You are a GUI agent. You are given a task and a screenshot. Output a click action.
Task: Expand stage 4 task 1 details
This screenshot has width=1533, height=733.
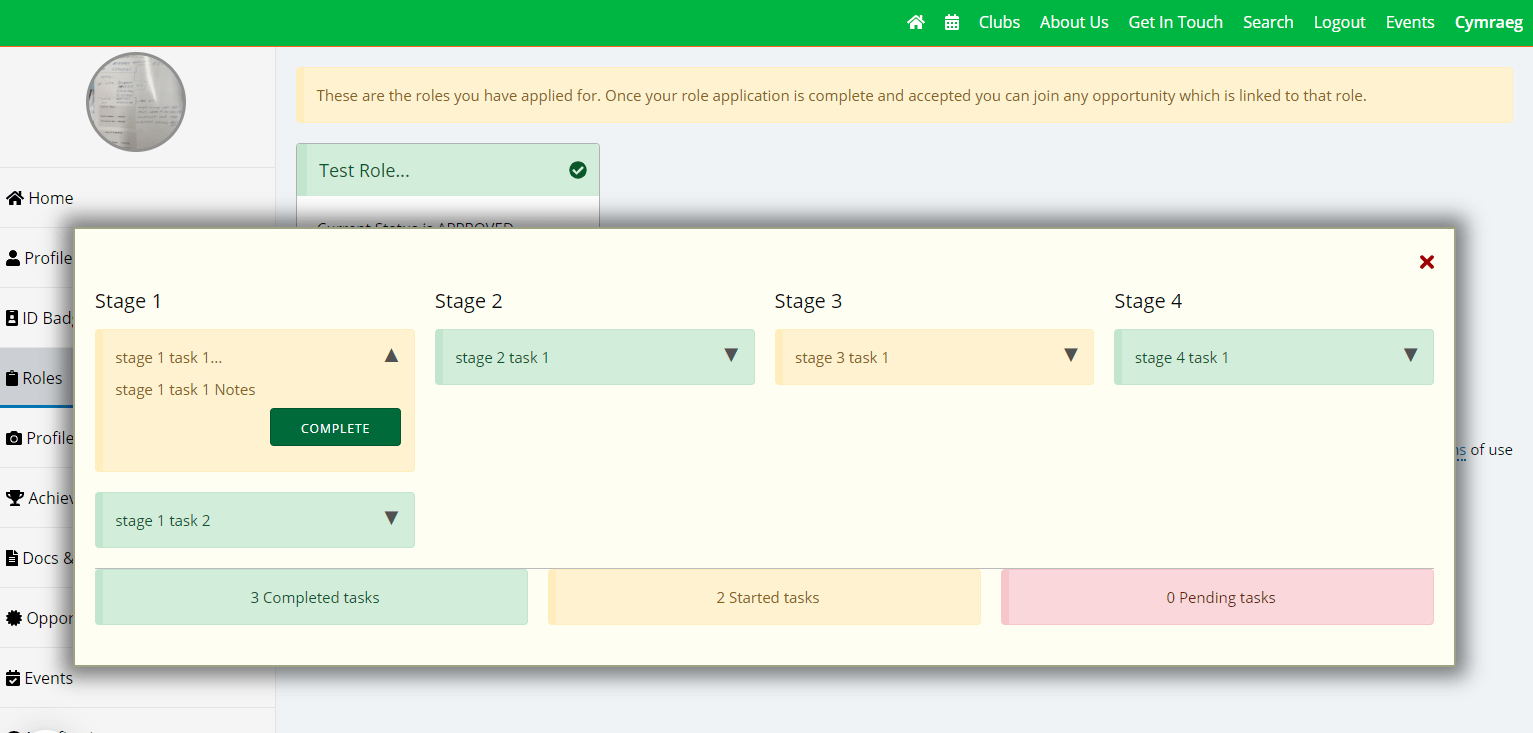[x=1410, y=356]
